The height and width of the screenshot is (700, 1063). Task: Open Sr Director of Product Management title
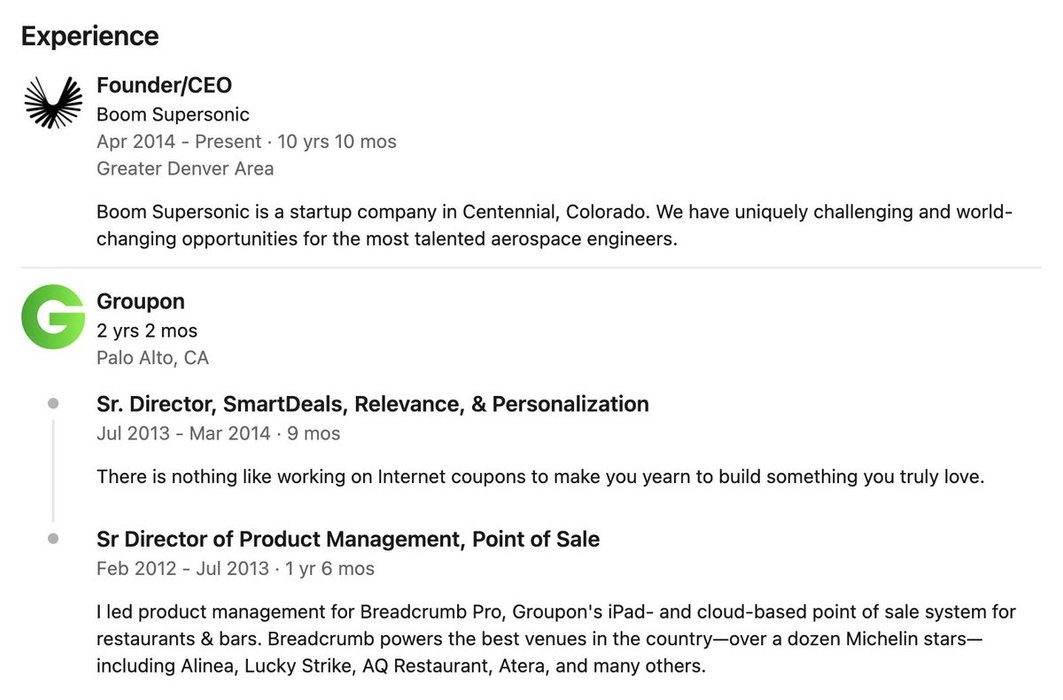pyautogui.click(x=348, y=540)
